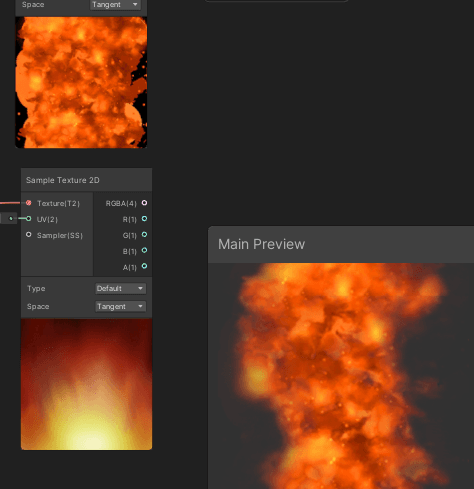Viewport: 474px width, 489px height.
Task: Click the R(1) output port
Action: pyautogui.click(x=144, y=219)
